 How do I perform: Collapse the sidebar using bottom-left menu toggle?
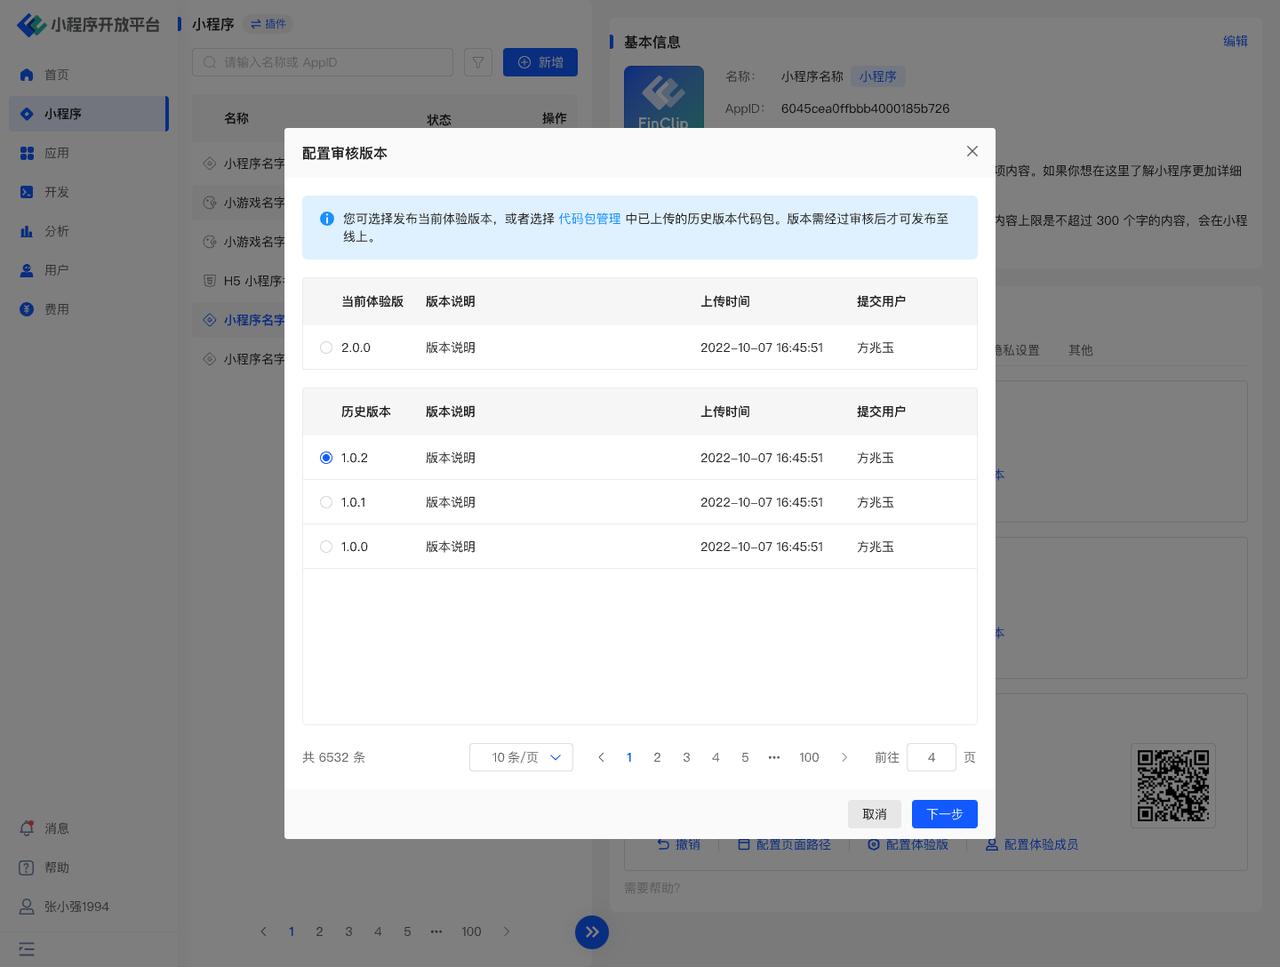(27, 949)
